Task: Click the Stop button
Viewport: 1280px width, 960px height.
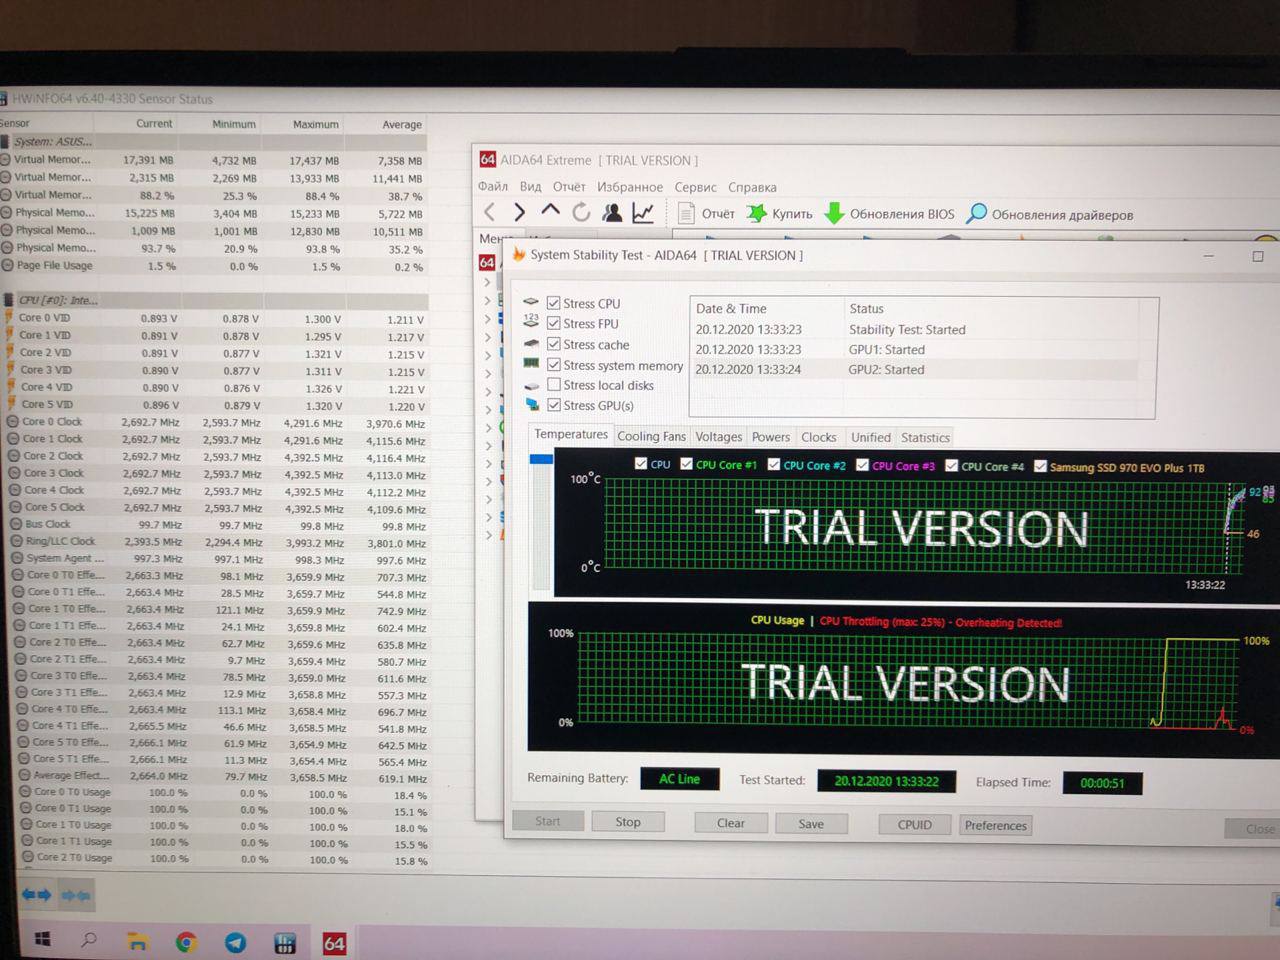Action: tap(628, 822)
